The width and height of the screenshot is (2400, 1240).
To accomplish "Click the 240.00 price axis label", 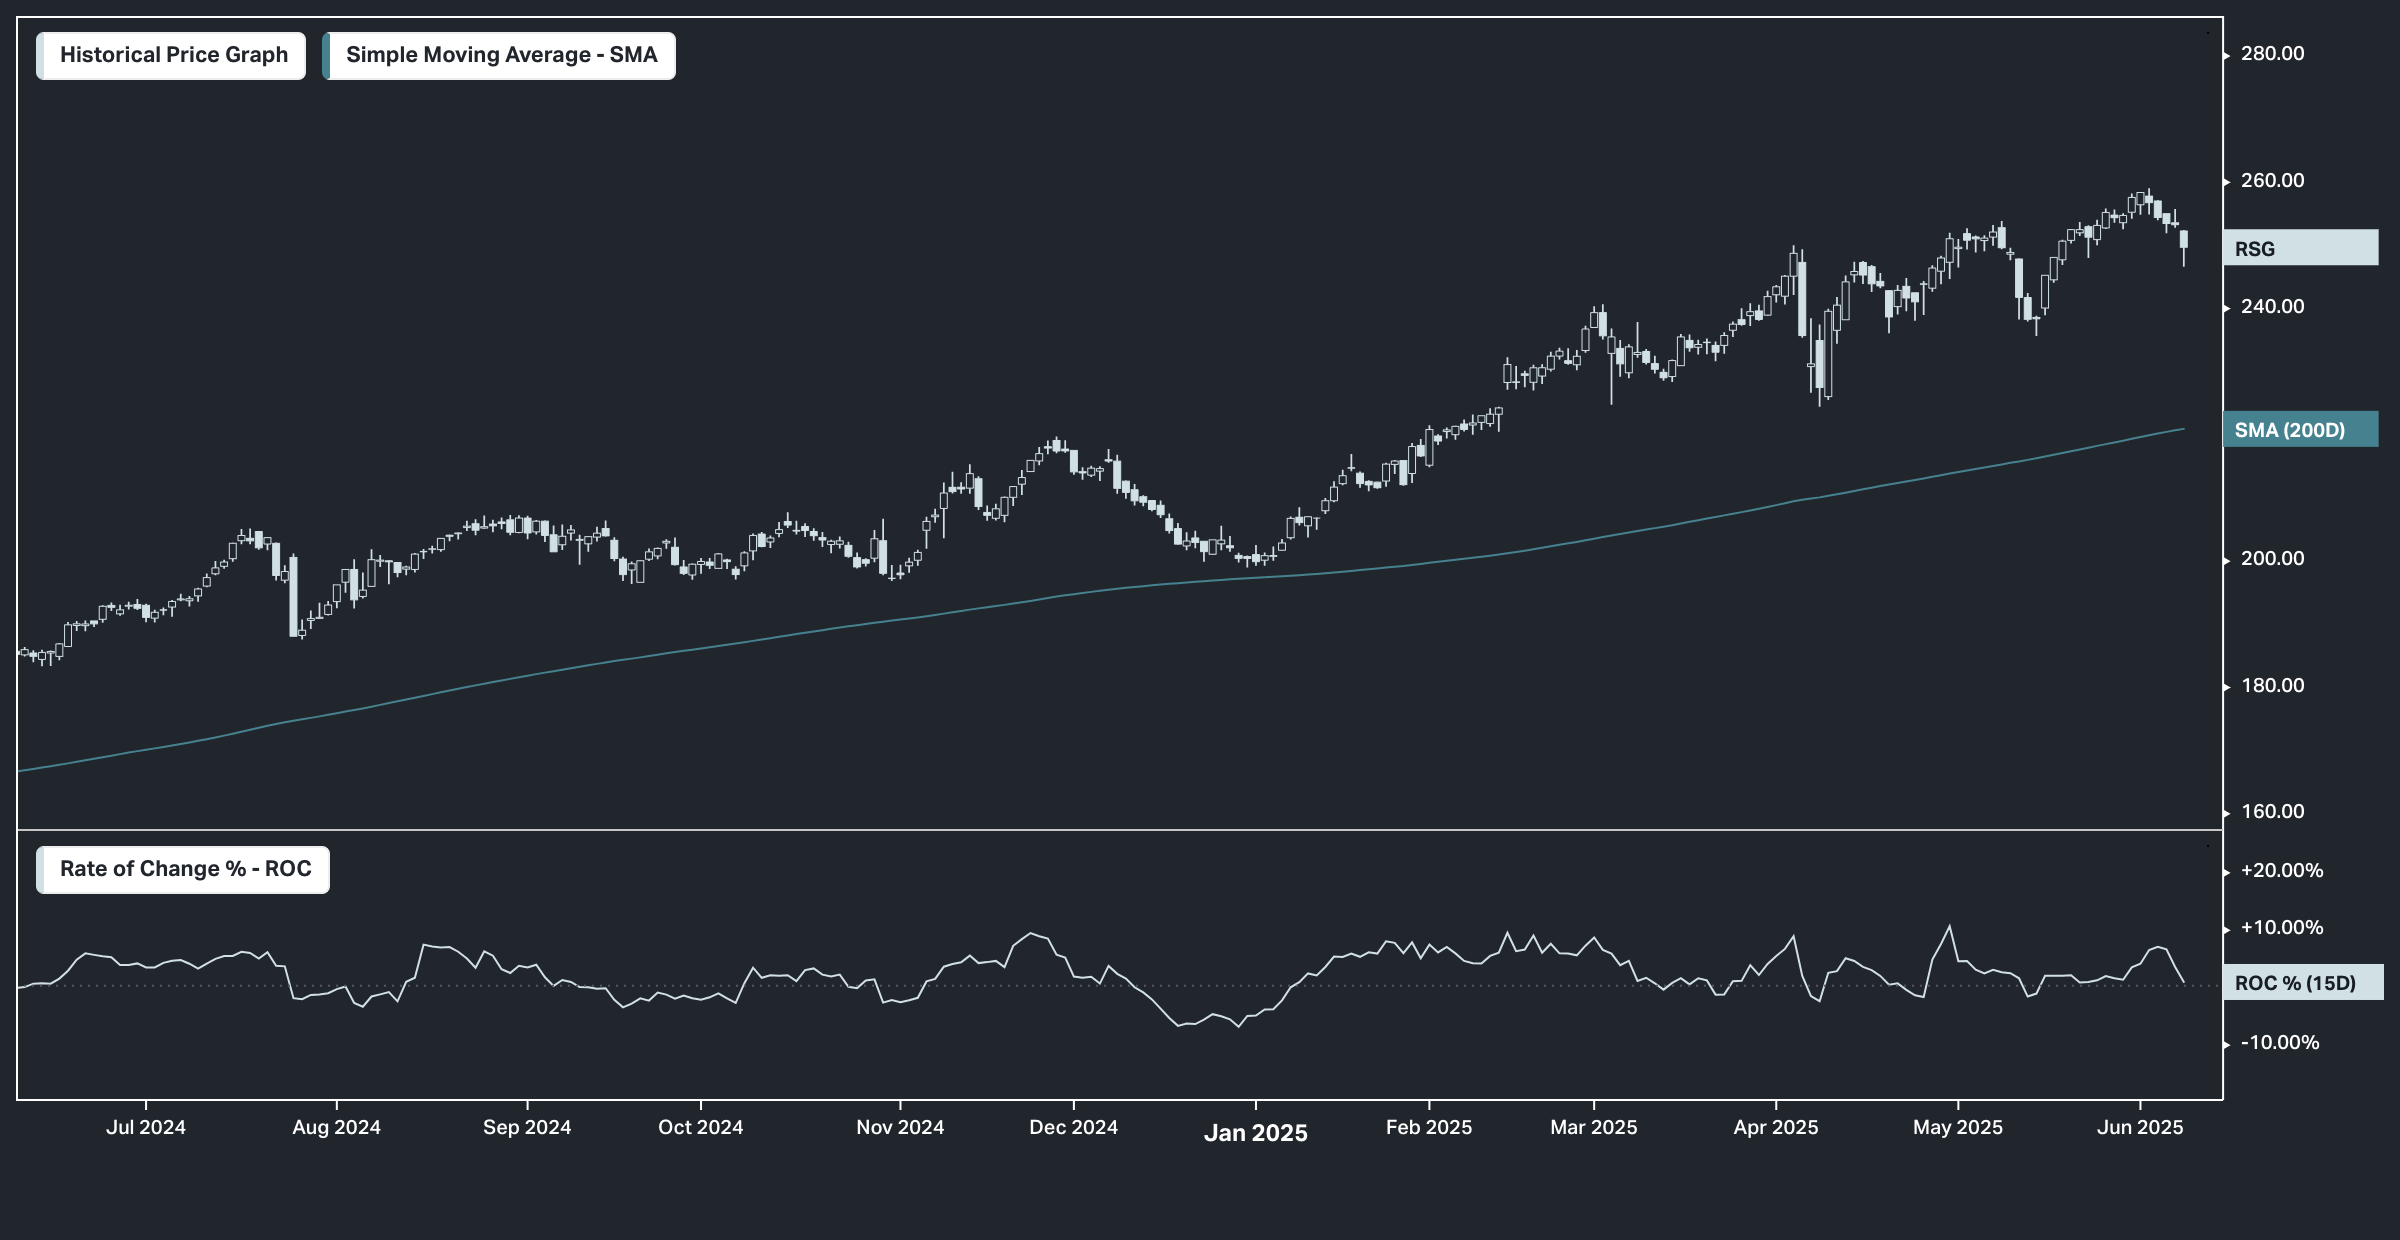I will tap(2272, 307).
